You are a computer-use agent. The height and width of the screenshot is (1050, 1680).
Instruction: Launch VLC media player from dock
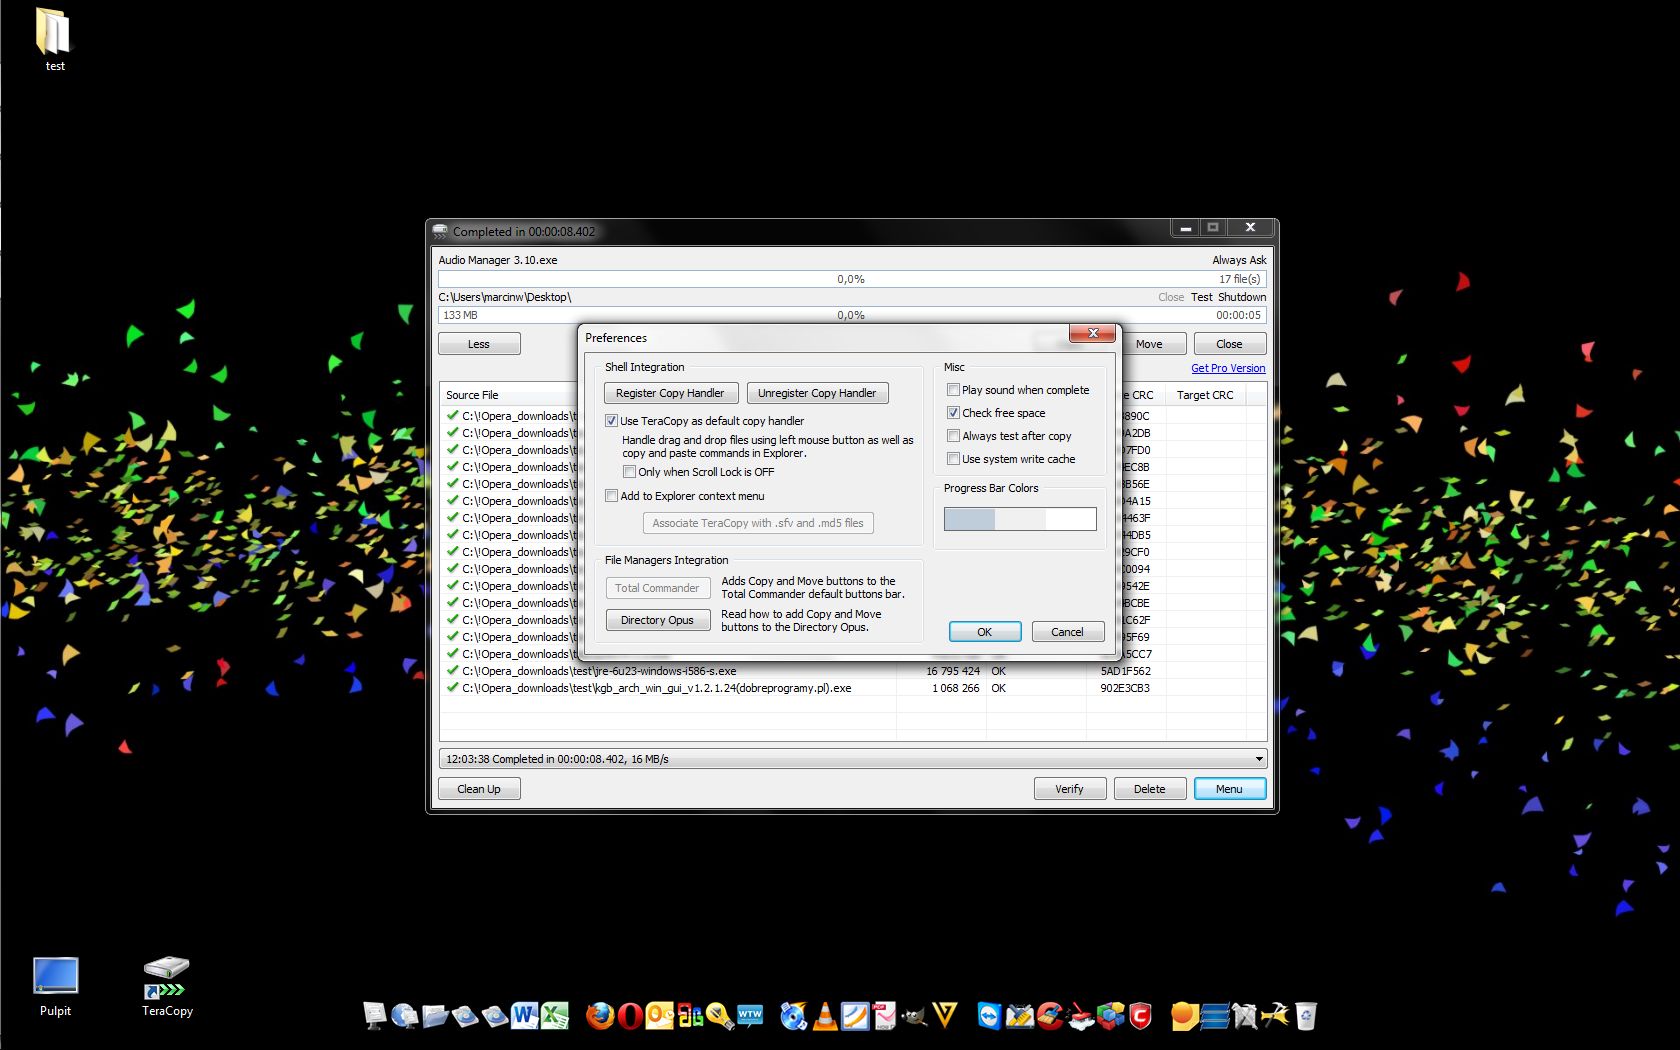[825, 1016]
